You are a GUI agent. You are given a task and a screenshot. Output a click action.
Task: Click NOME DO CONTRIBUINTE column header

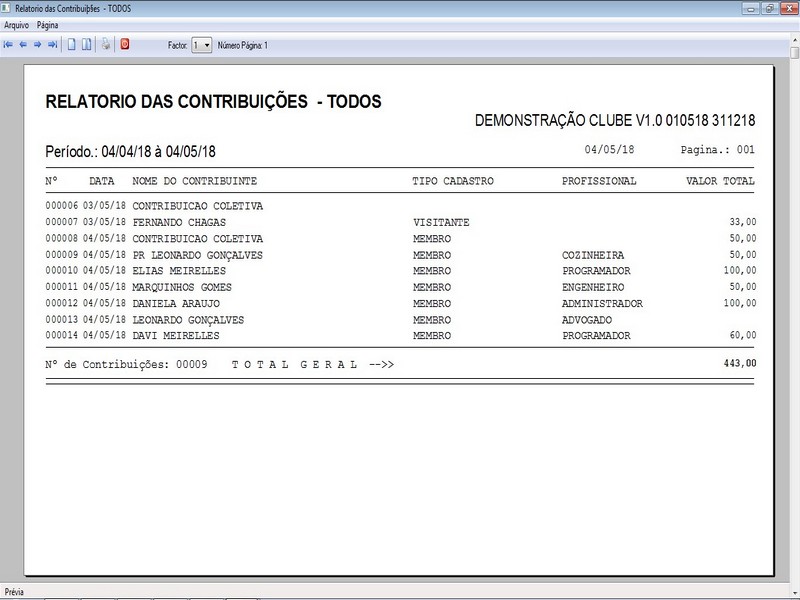tap(194, 181)
